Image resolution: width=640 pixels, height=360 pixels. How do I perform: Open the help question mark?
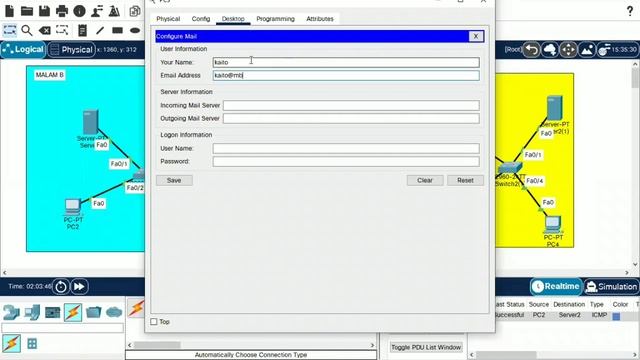pyautogui.click(x=630, y=11)
